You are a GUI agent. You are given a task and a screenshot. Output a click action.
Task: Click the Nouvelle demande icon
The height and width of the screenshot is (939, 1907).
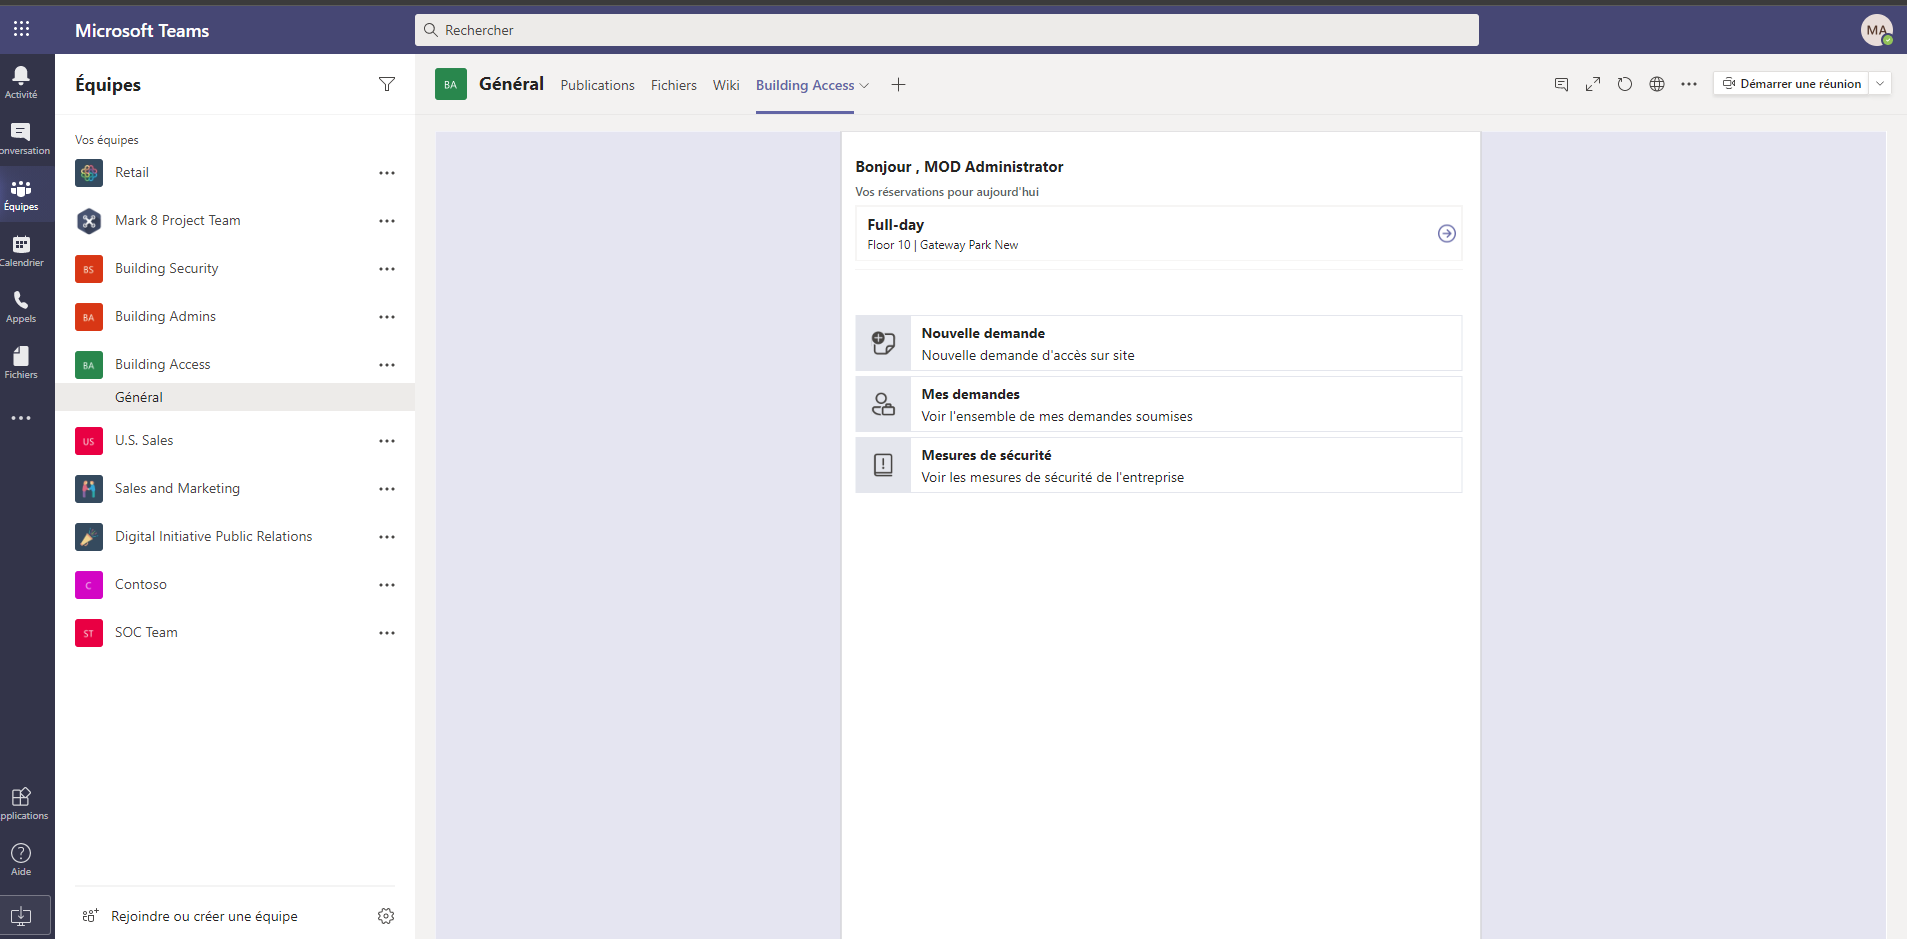coord(883,343)
